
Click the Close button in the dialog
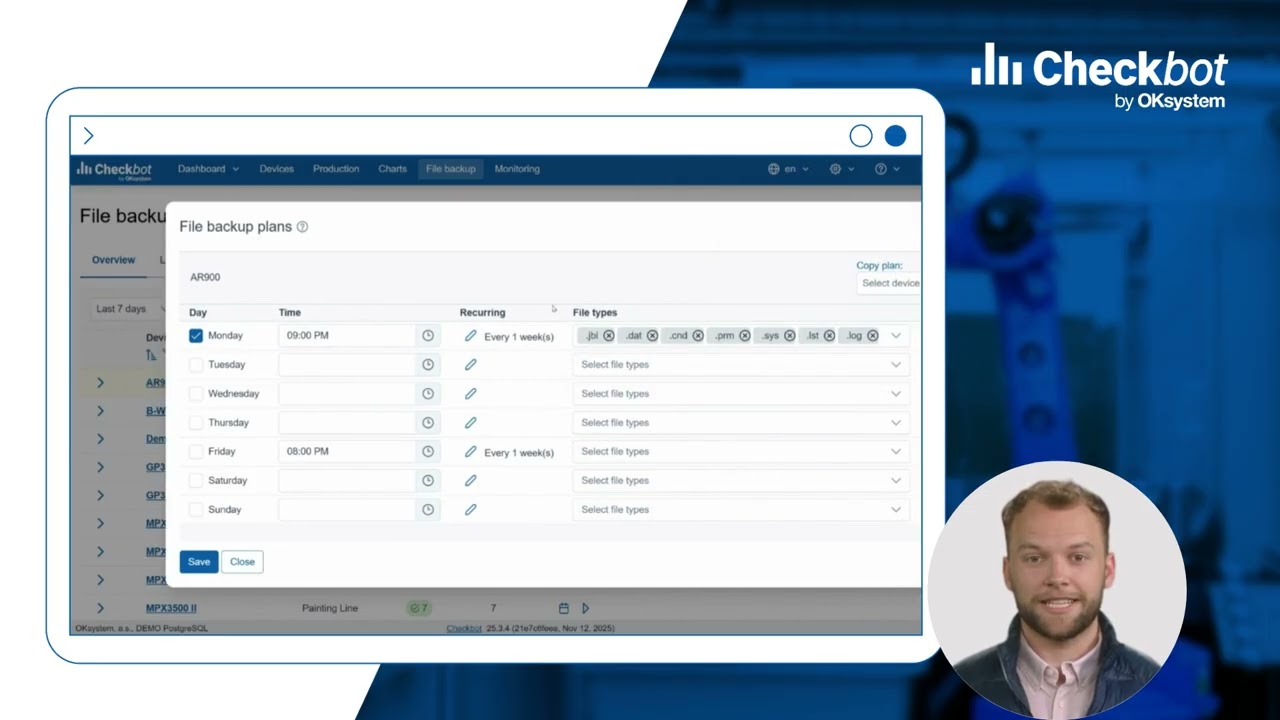[x=242, y=562]
